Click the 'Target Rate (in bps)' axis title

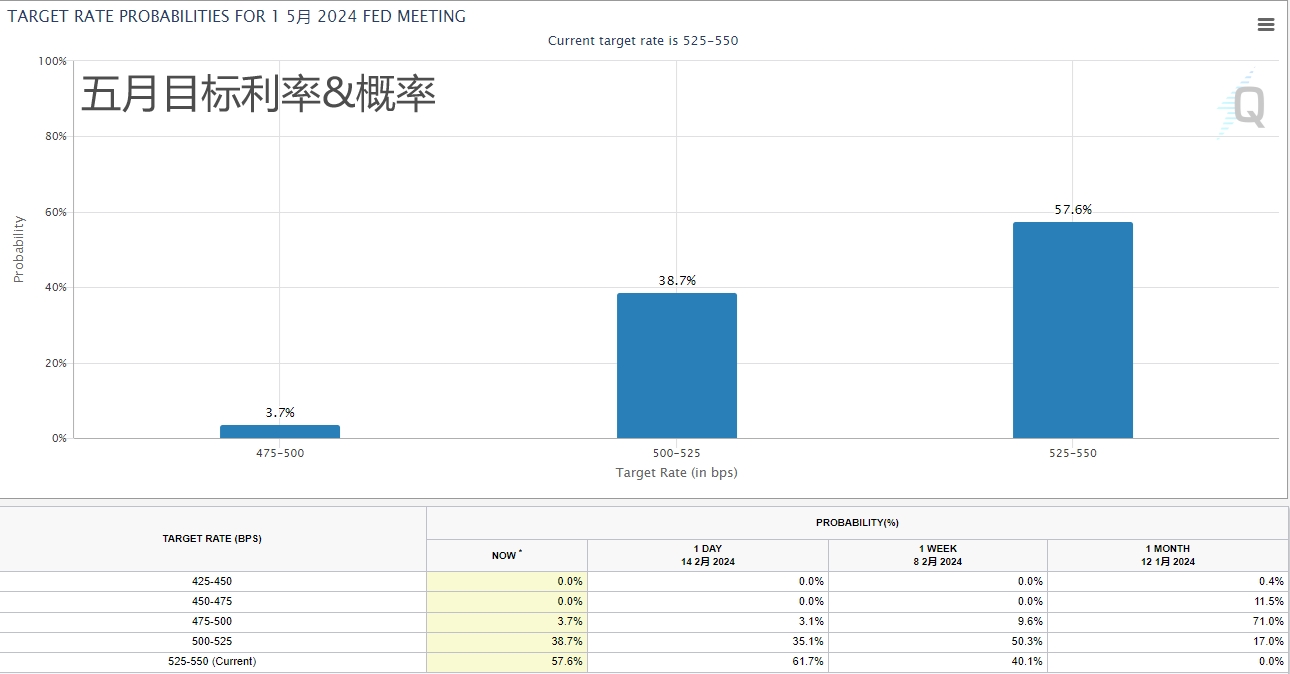pyautogui.click(x=677, y=472)
